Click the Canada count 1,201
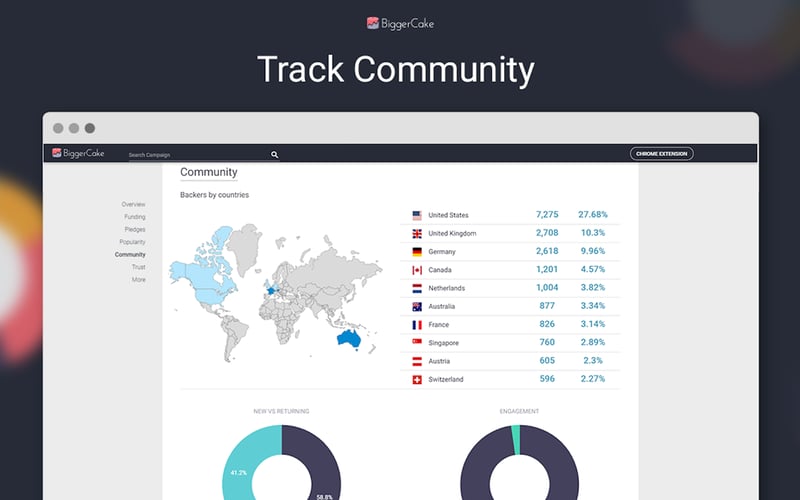This screenshot has height=500, width=800. (547, 269)
